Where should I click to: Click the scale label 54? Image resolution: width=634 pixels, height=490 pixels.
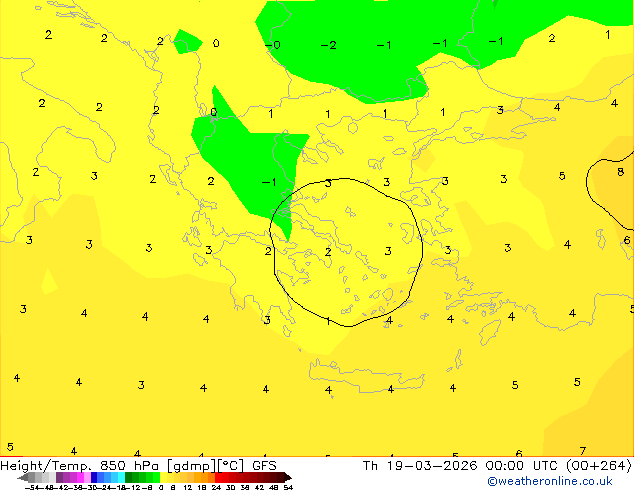288,487
